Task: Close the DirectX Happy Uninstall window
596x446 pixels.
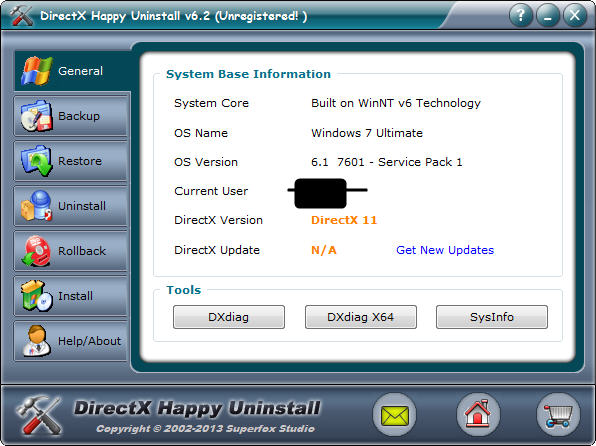Action: pyautogui.click(x=575, y=16)
